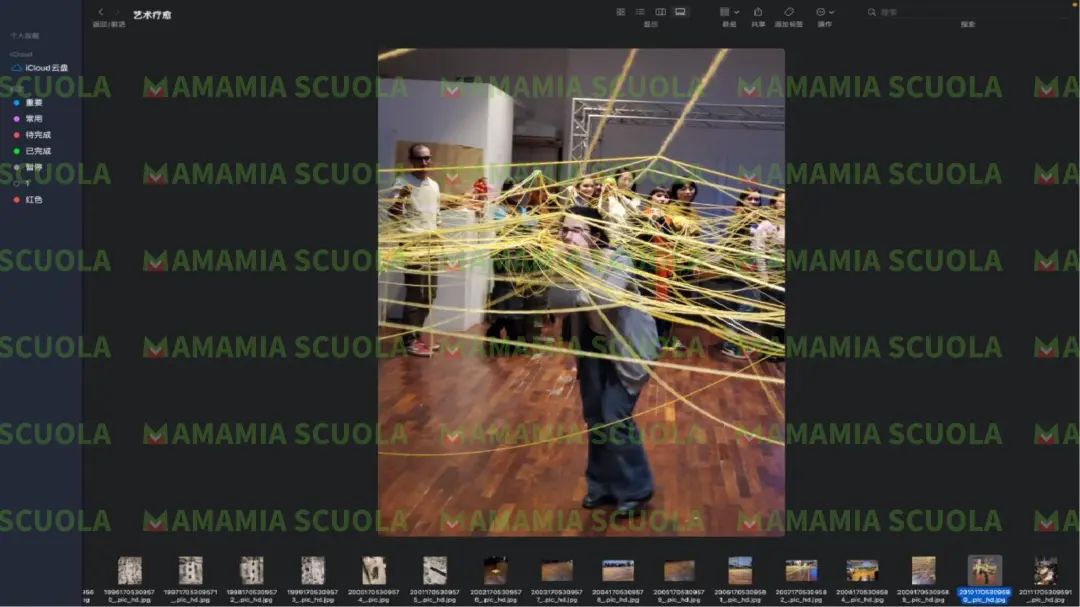Select the gallery view button
1080x607 pixels.
[x=681, y=12]
